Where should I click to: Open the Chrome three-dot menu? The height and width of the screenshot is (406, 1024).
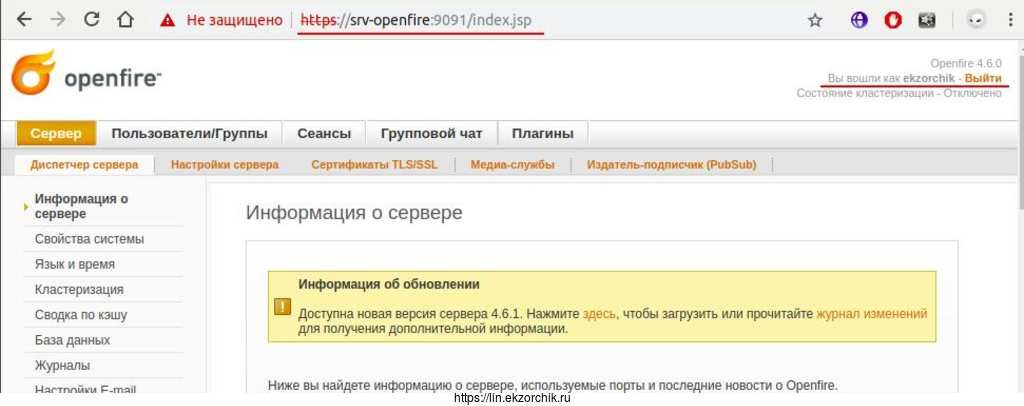pos(1010,19)
